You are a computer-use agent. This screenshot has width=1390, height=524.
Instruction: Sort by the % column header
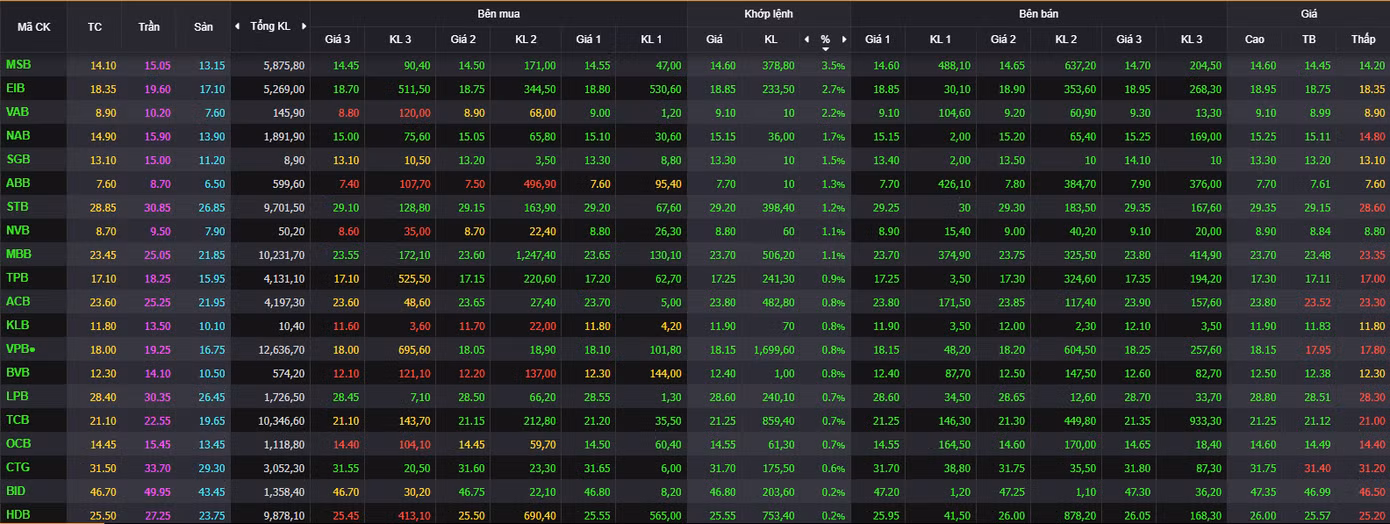pos(825,40)
